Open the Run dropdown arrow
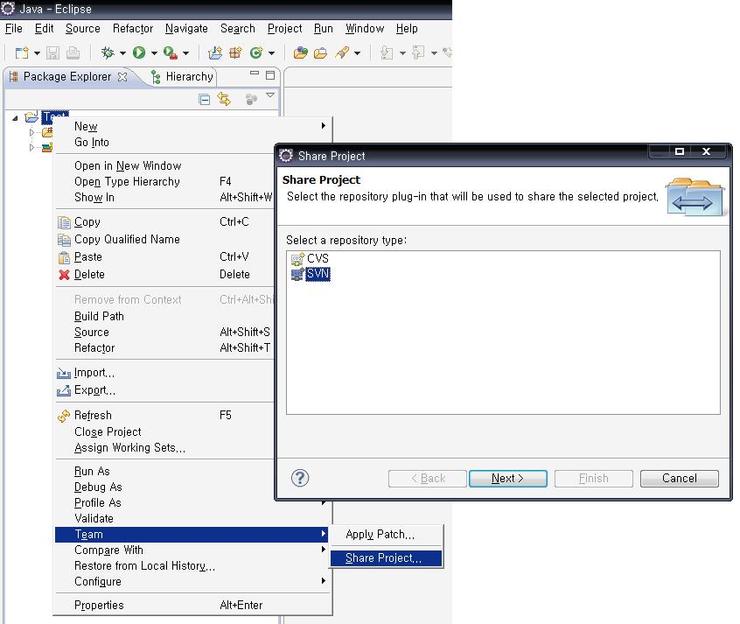Screen dimensions: 740x624 coord(154,53)
